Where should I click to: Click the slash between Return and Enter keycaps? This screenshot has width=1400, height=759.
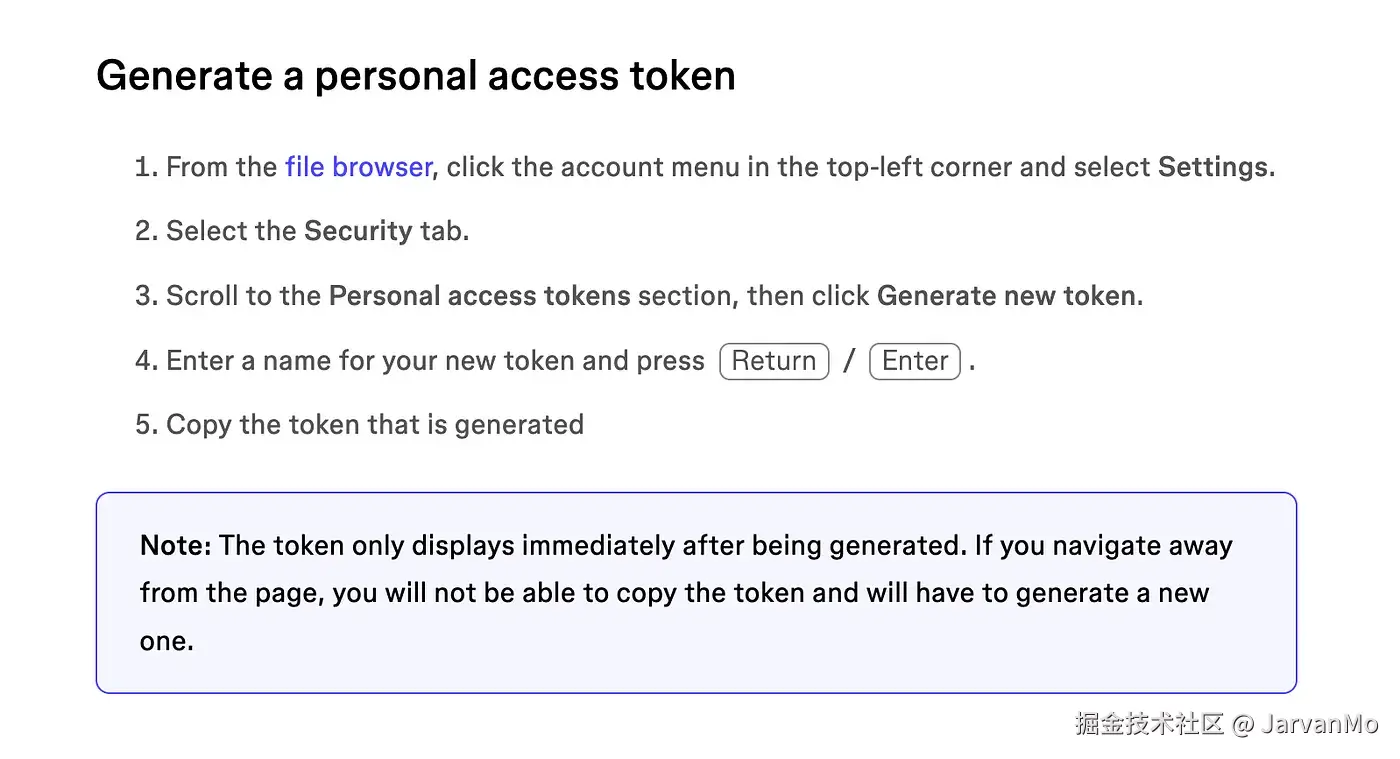pyautogui.click(x=849, y=361)
